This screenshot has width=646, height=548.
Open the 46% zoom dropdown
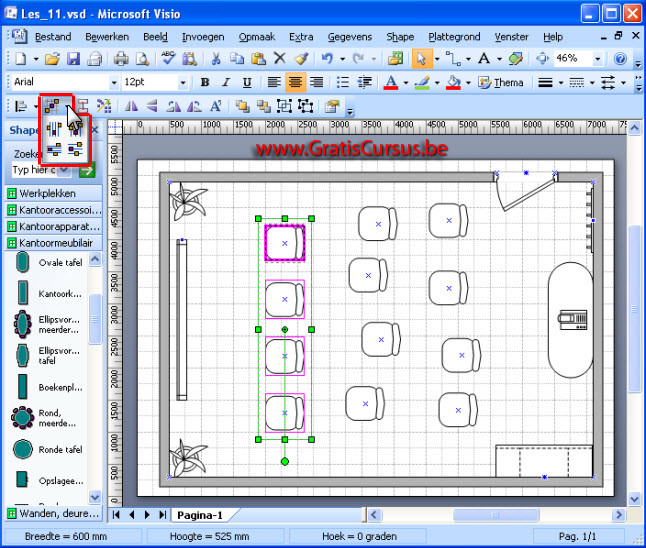597,59
